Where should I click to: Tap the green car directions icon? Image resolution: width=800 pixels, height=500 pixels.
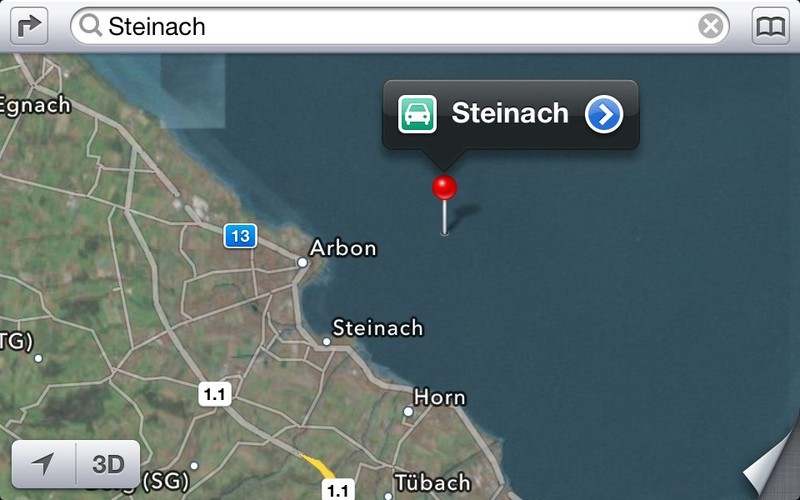(417, 114)
